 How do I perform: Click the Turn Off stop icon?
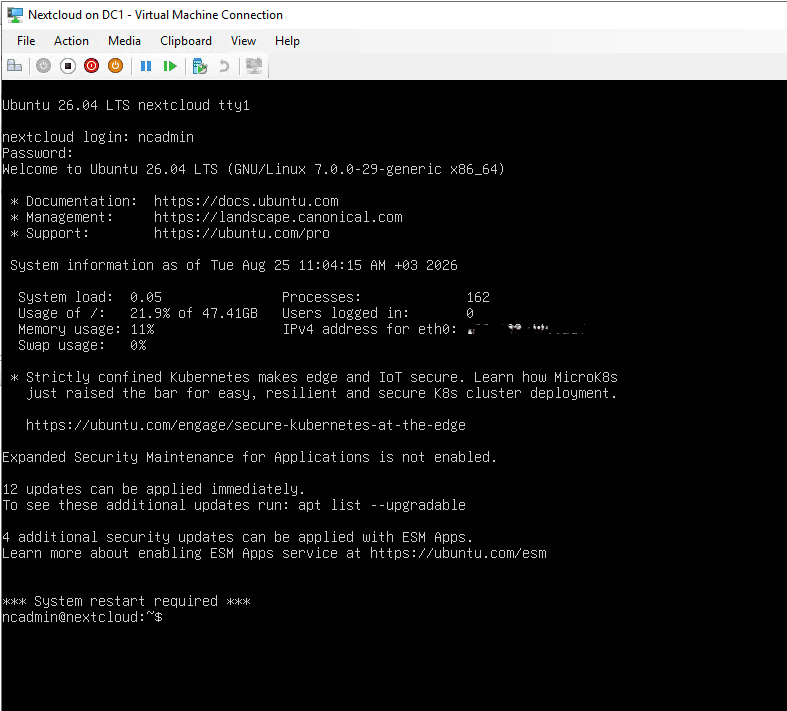68,66
